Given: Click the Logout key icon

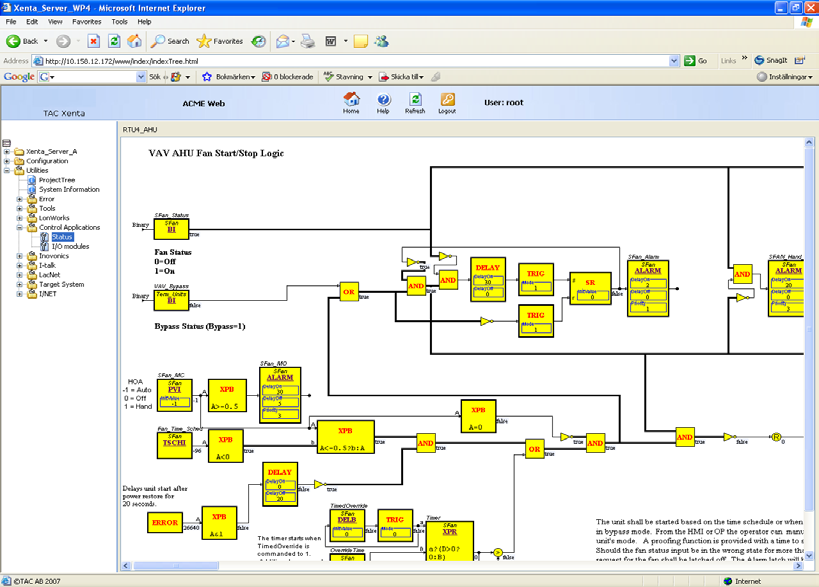Looking at the screenshot, I should coord(447,103).
